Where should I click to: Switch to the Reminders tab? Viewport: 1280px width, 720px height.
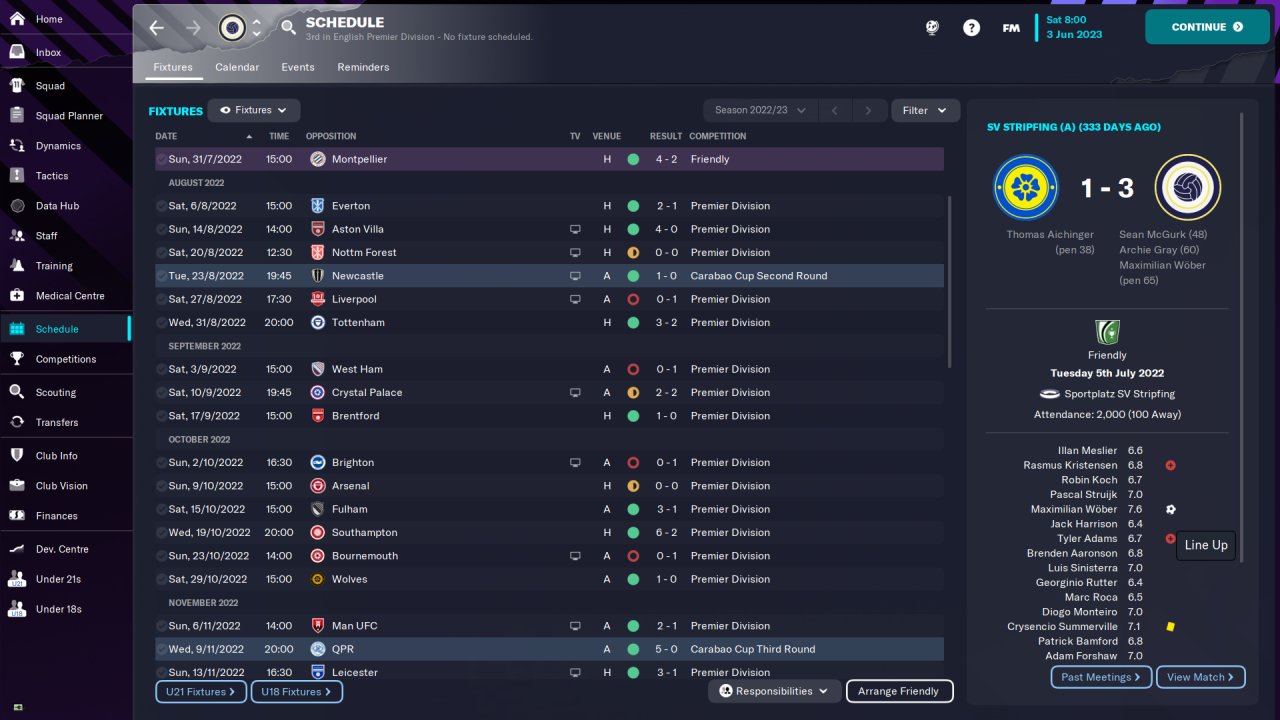(x=363, y=67)
